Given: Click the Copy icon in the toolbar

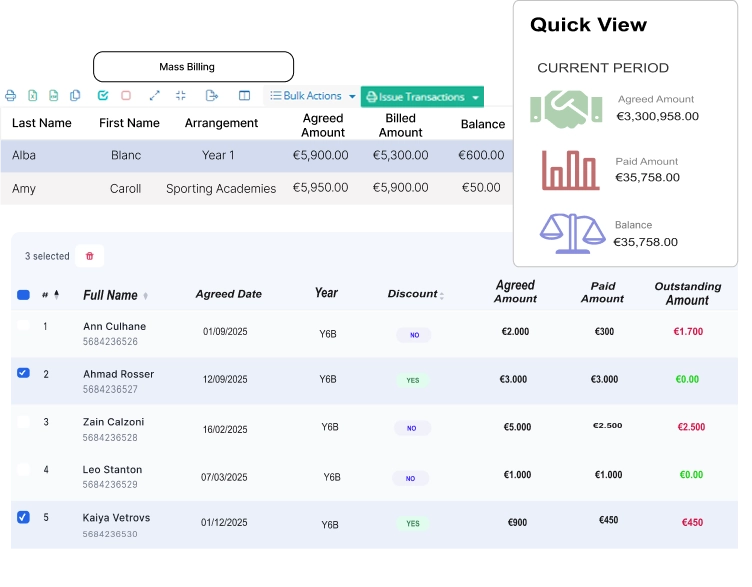Looking at the screenshot, I should (x=75, y=95).
